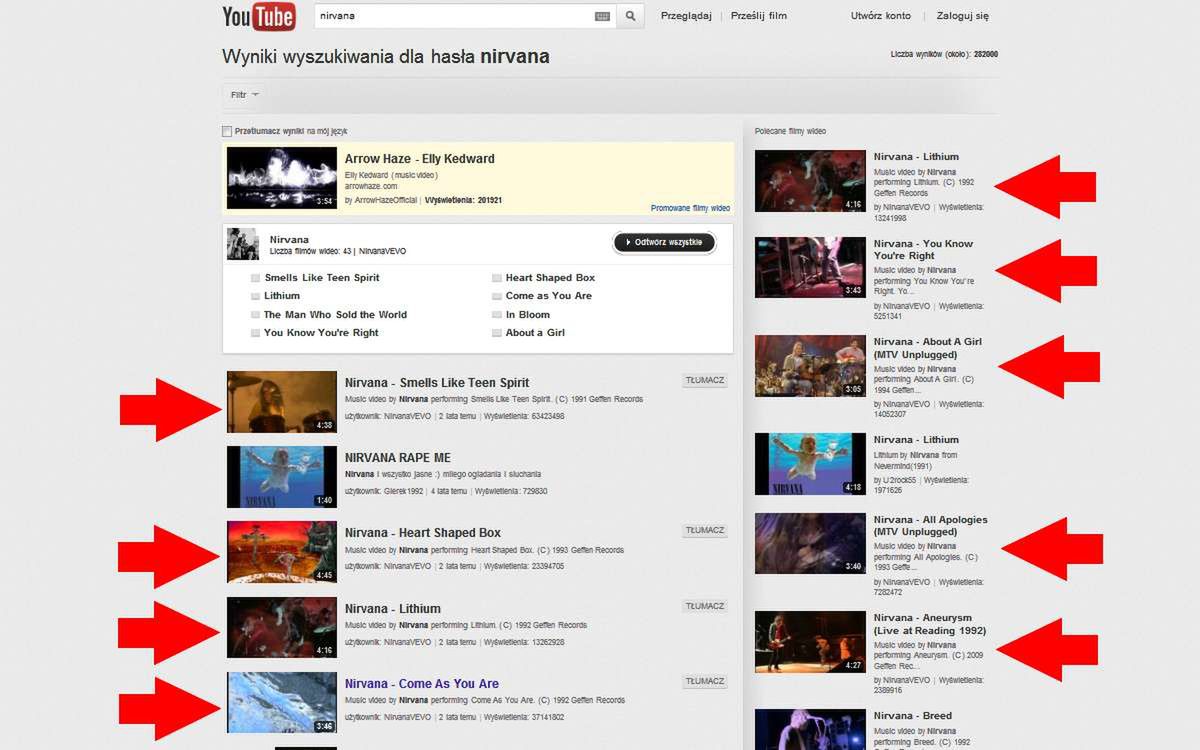Image resolution: width=1200 pixels, height=750 pixels.
Task: Click the Odtwórz wszystkie button
Action: [664, 243]
